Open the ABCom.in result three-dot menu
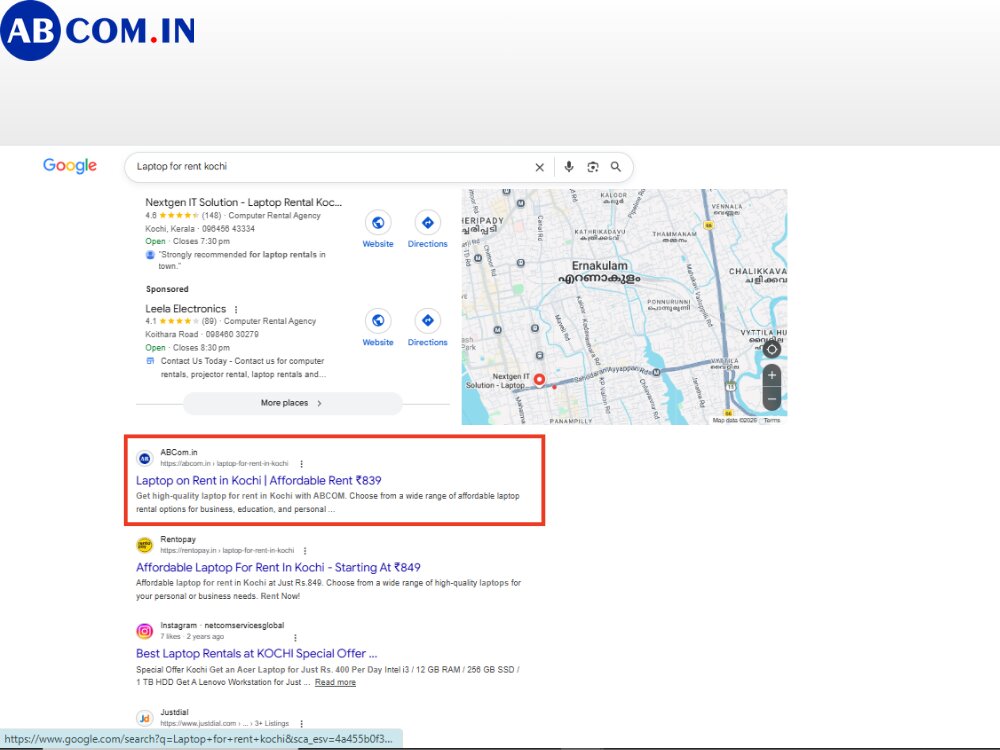Image resolution: width=1000 pixels, height=750 pixels. 302,464
